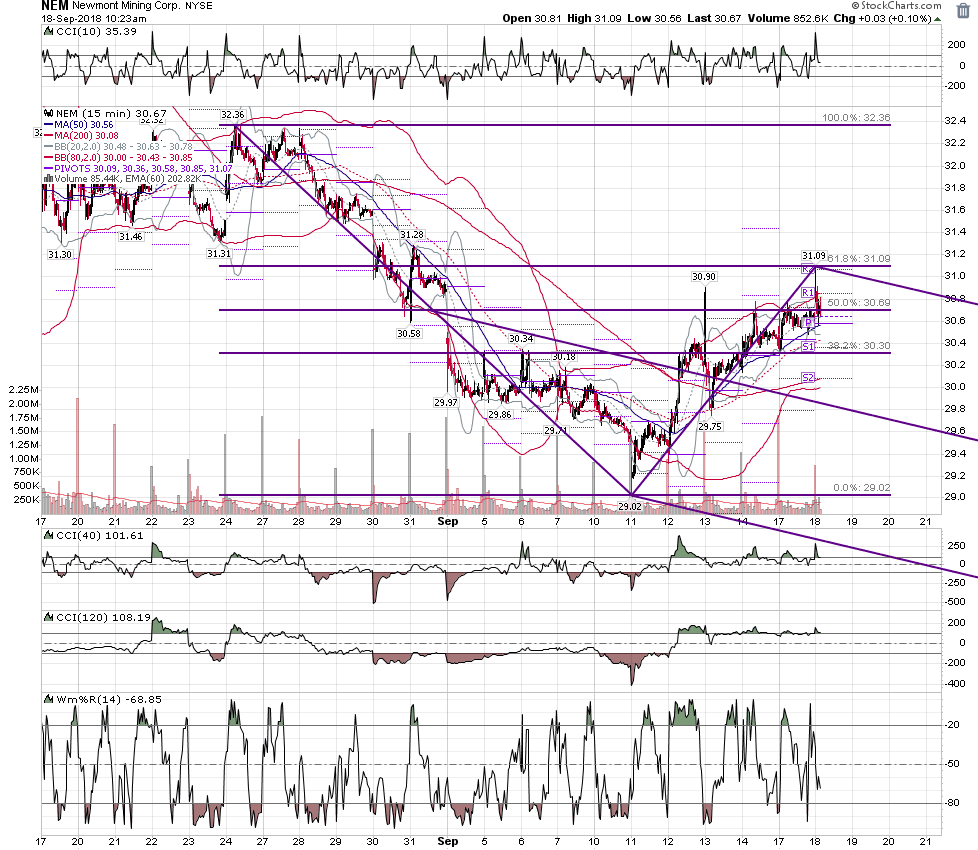Click the StockCharts.com copyright text
Image resolution: width=978 pixels, height=850 pixels.
[896, 6]
